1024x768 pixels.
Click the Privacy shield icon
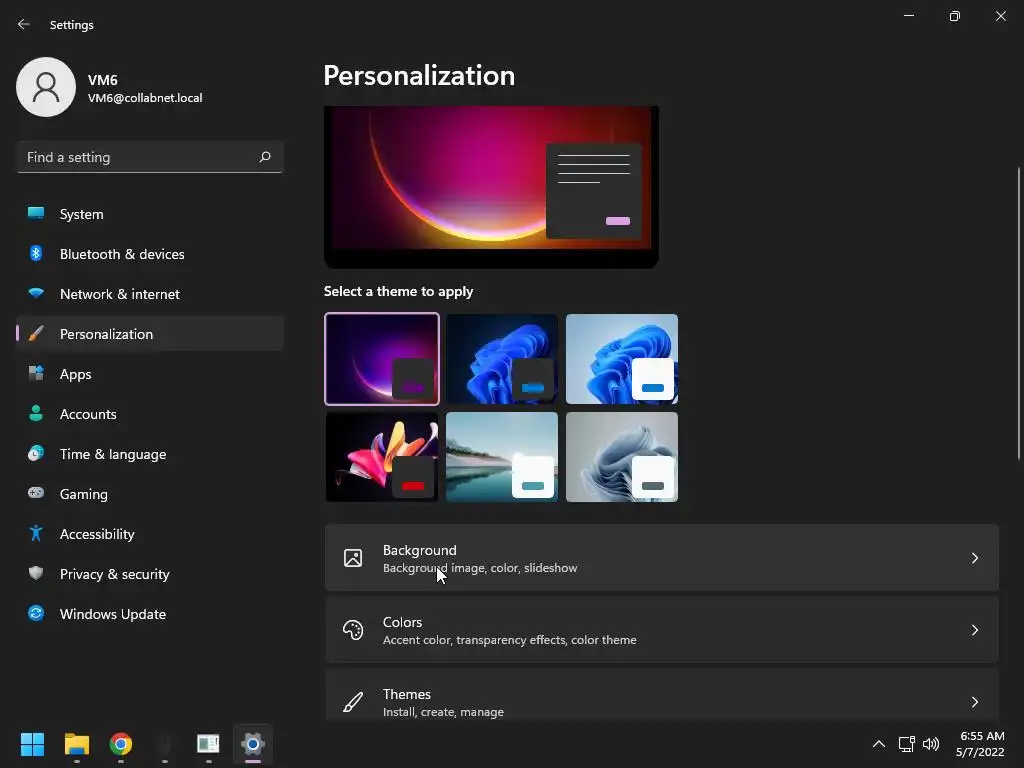click(x=36, y=573)
